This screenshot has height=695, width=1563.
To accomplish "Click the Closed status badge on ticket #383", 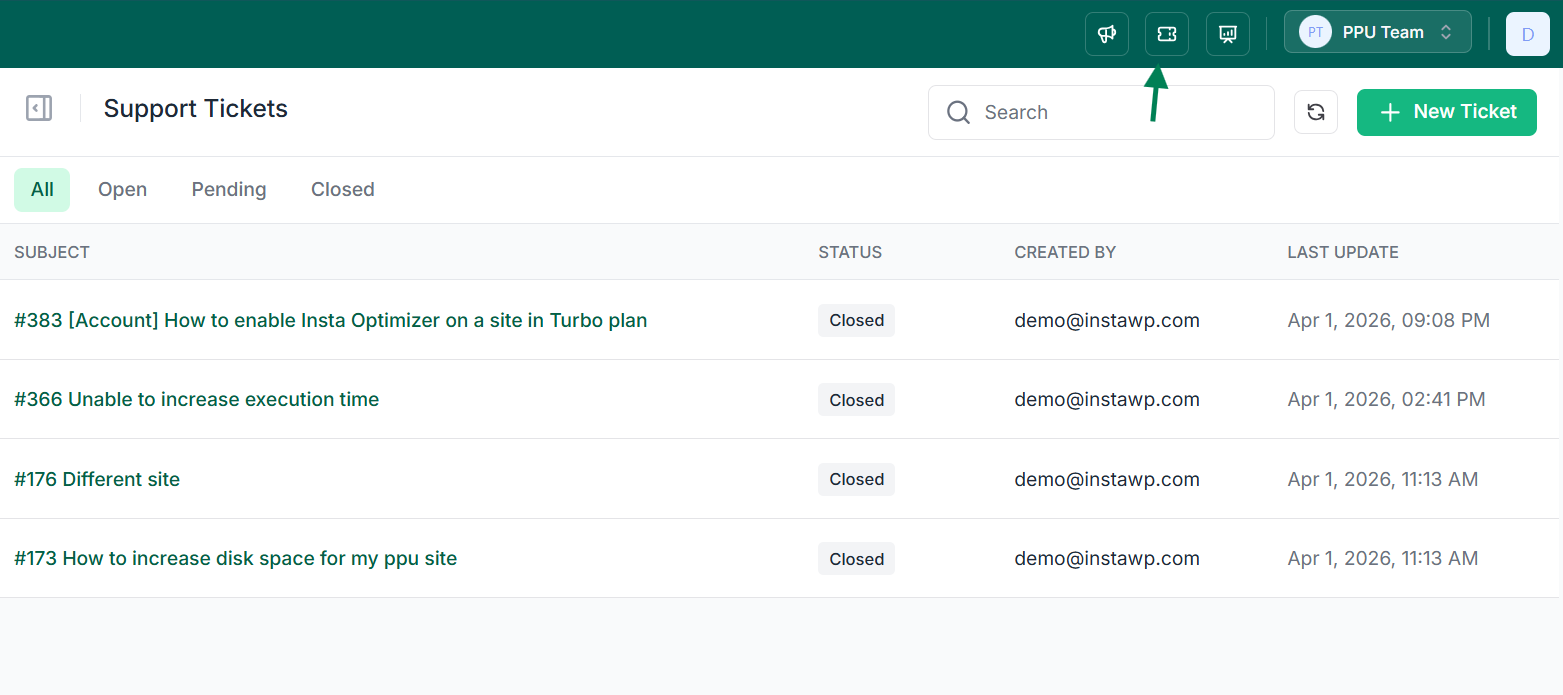I will pyautogui.click(x=856, y=320).
